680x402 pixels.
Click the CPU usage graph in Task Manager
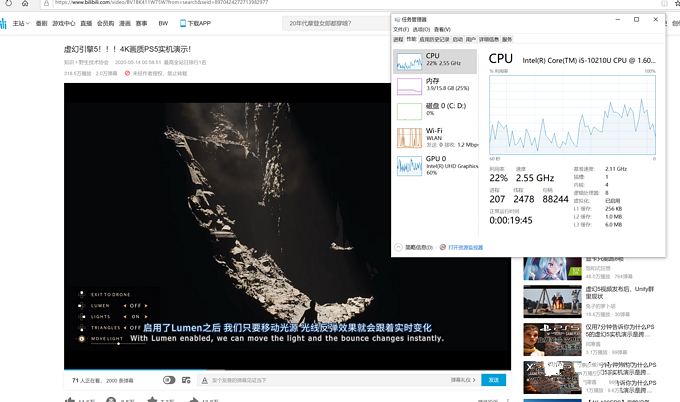[572, 114]
